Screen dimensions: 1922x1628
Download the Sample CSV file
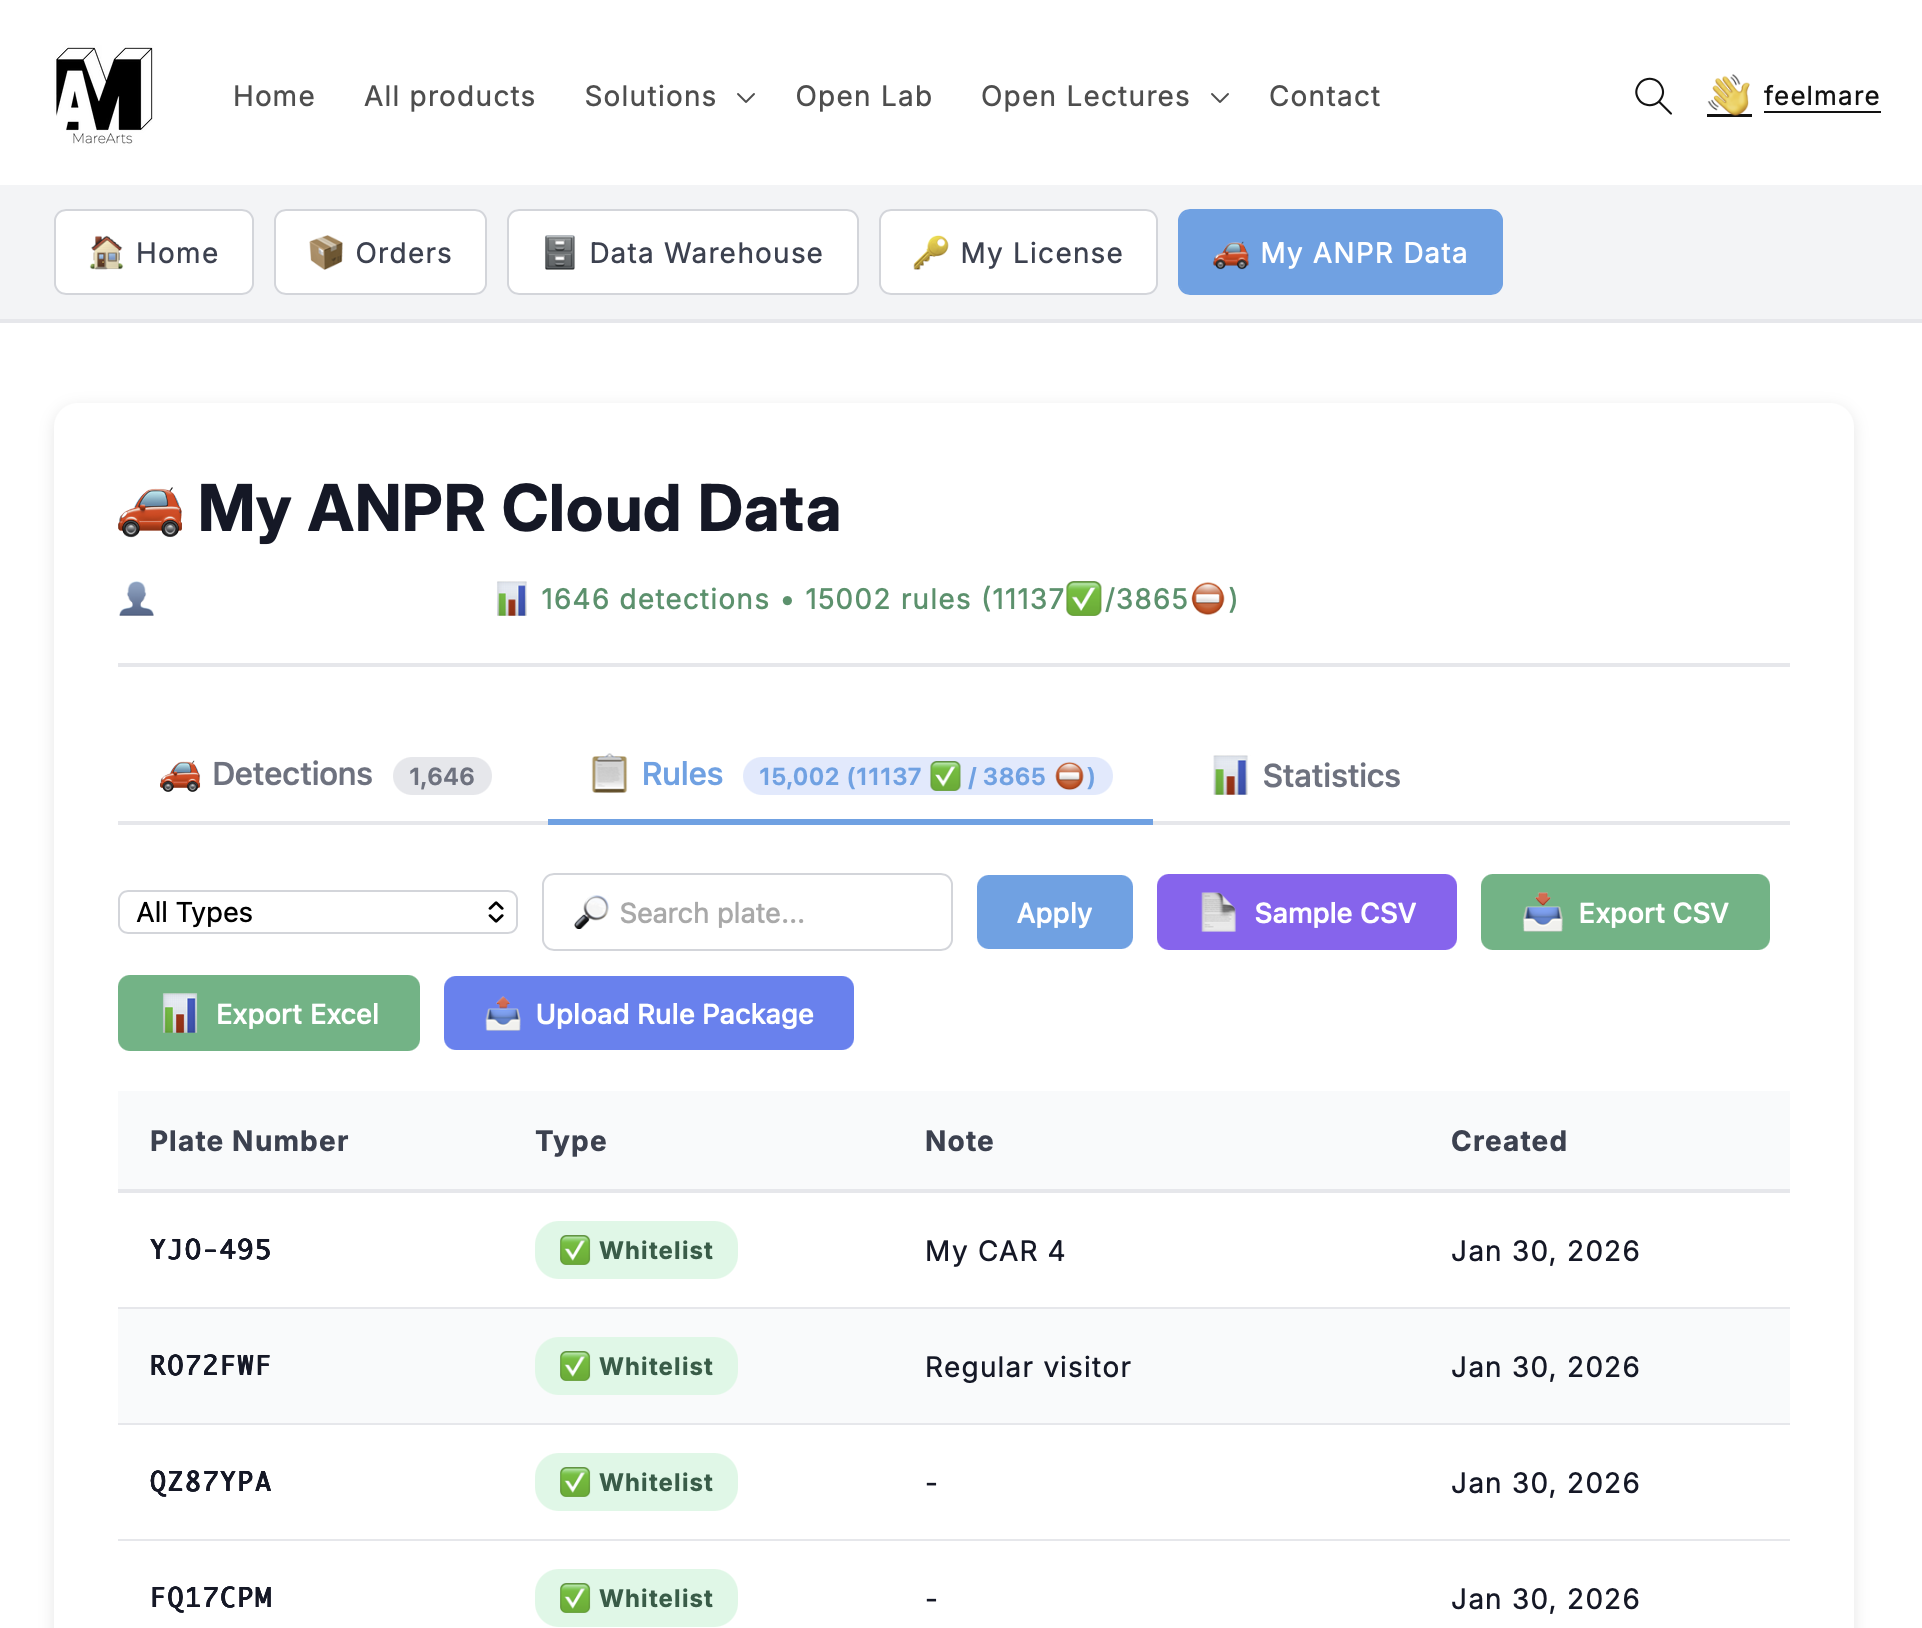click(1306, 912)
